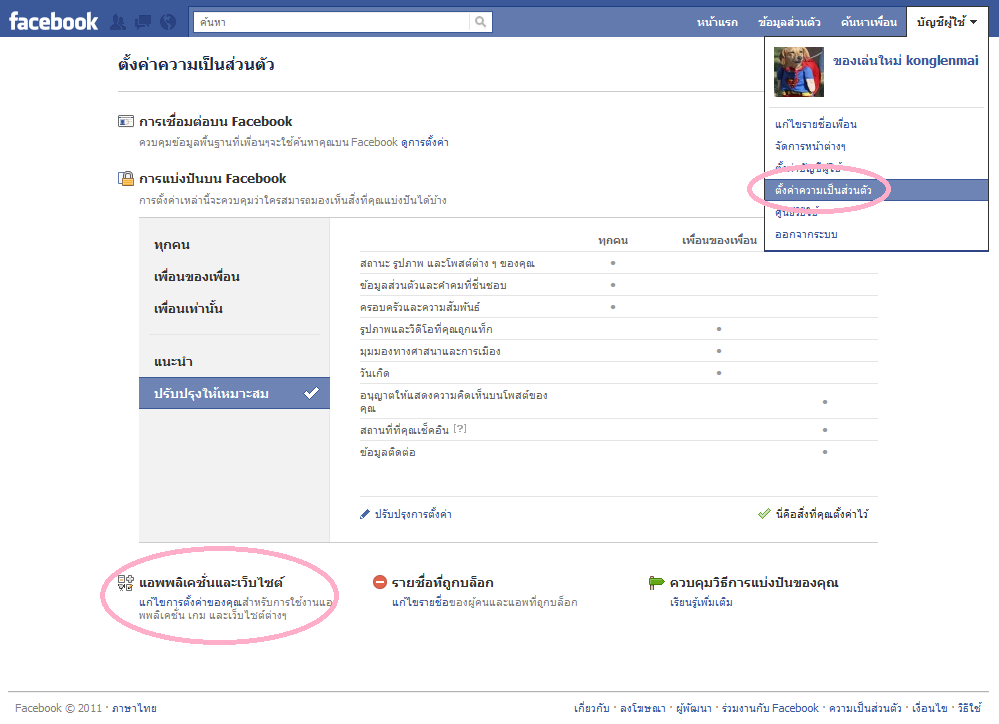Open แก้ไขการตั้งค่าของคุณ apps settings link

(x=190, y=602)
